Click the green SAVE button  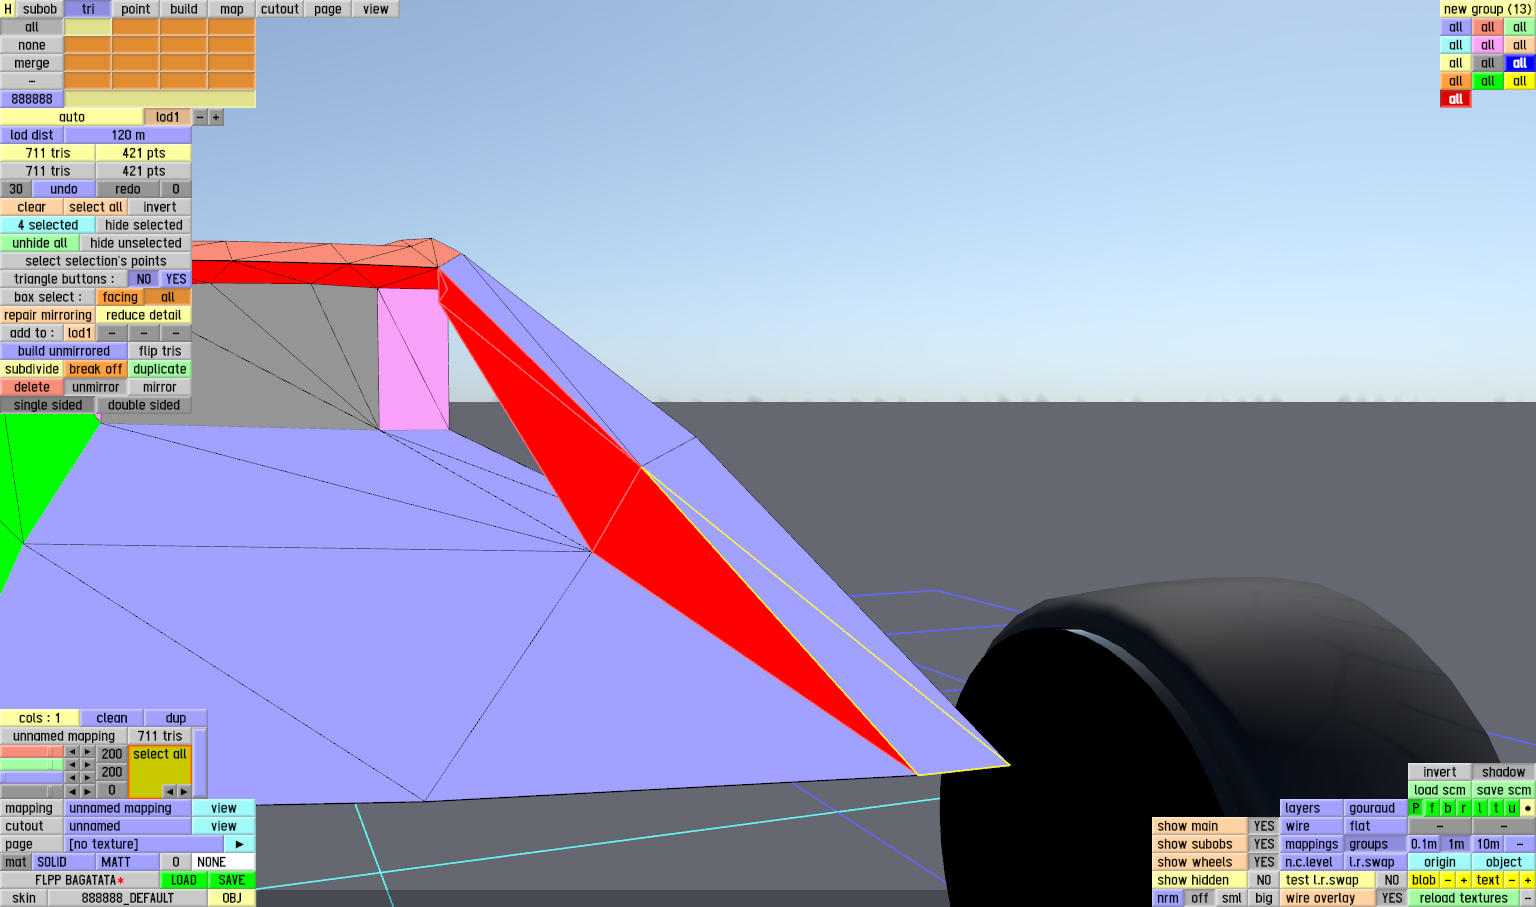coord(232,880)
